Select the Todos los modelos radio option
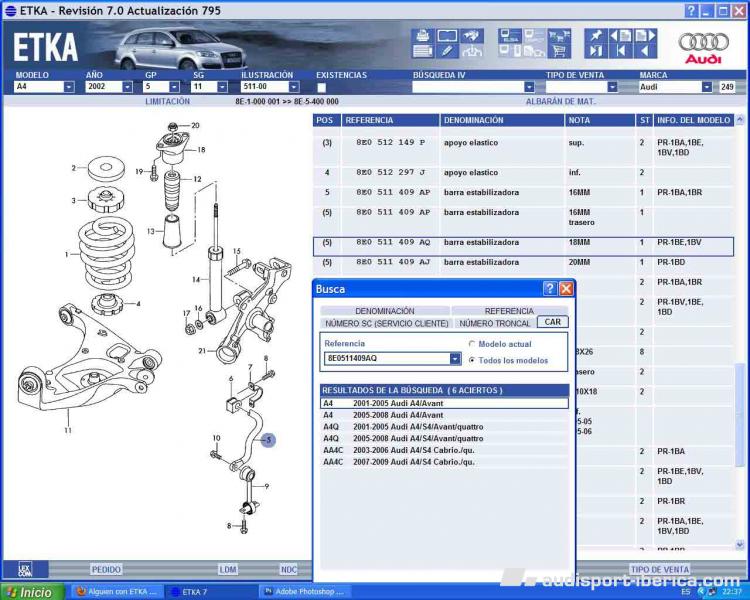The image size is (750, 600). click(x=472, y=360)
